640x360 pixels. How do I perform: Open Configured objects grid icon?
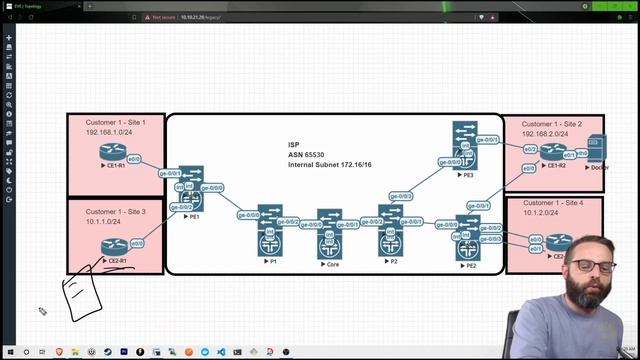pos(9,86)
